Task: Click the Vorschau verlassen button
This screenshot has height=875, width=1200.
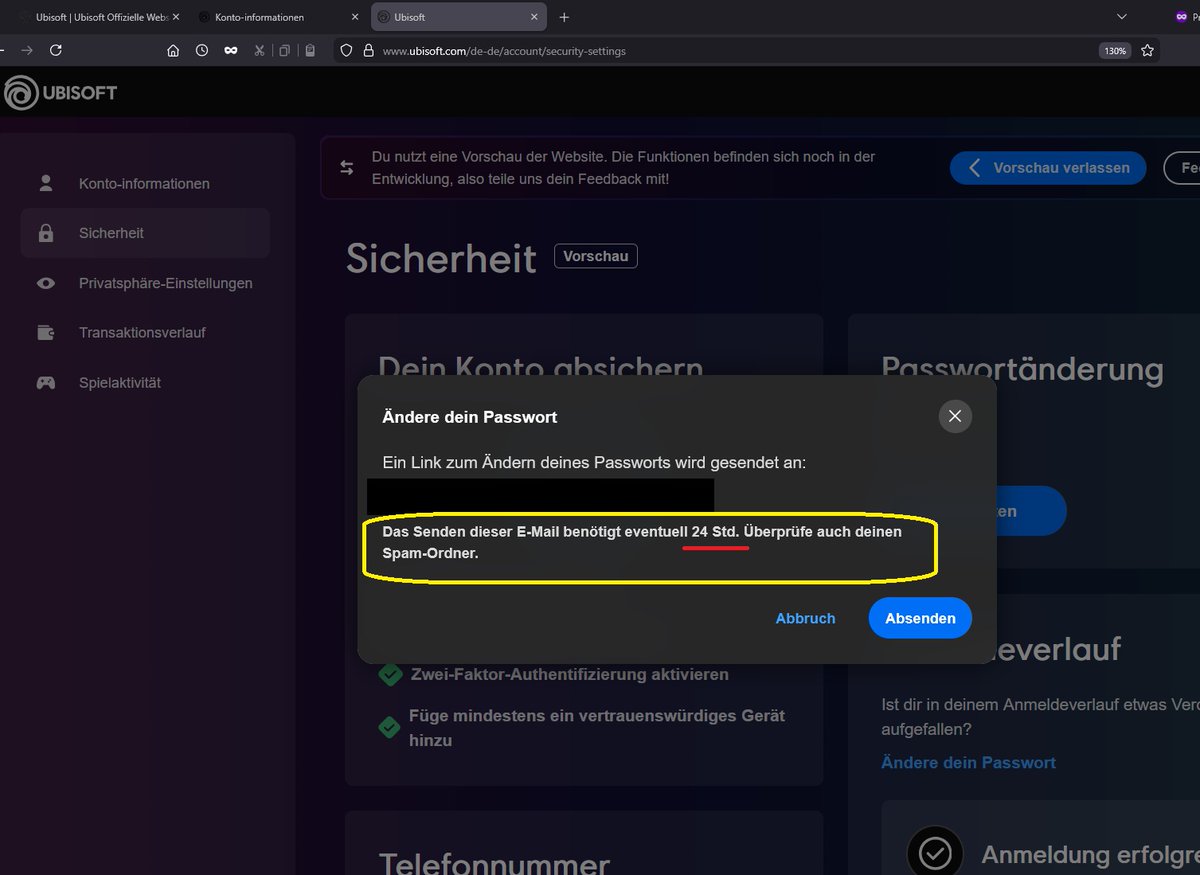Action: pos(1047,168)
